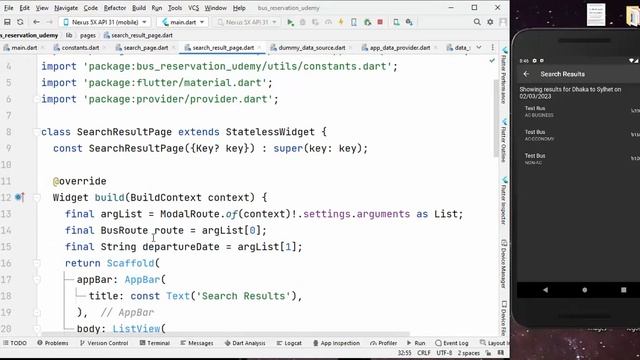Open the SDK Manager toolbar icon

[409, 22]
